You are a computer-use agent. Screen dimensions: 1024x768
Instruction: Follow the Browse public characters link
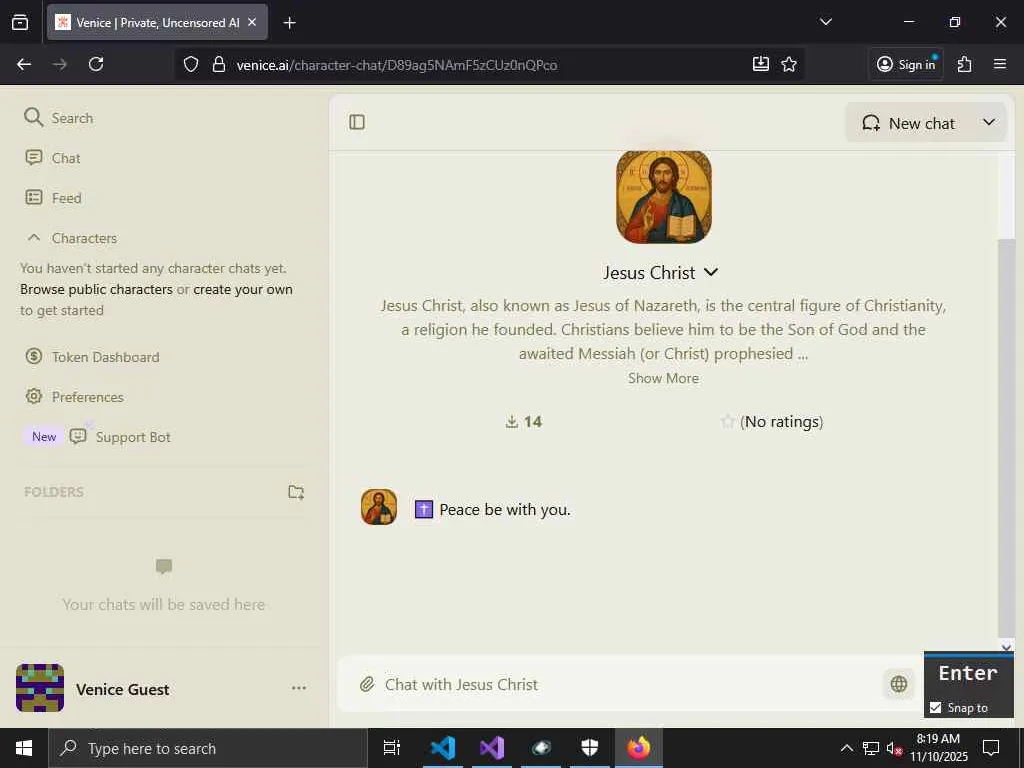coord(96,289)
